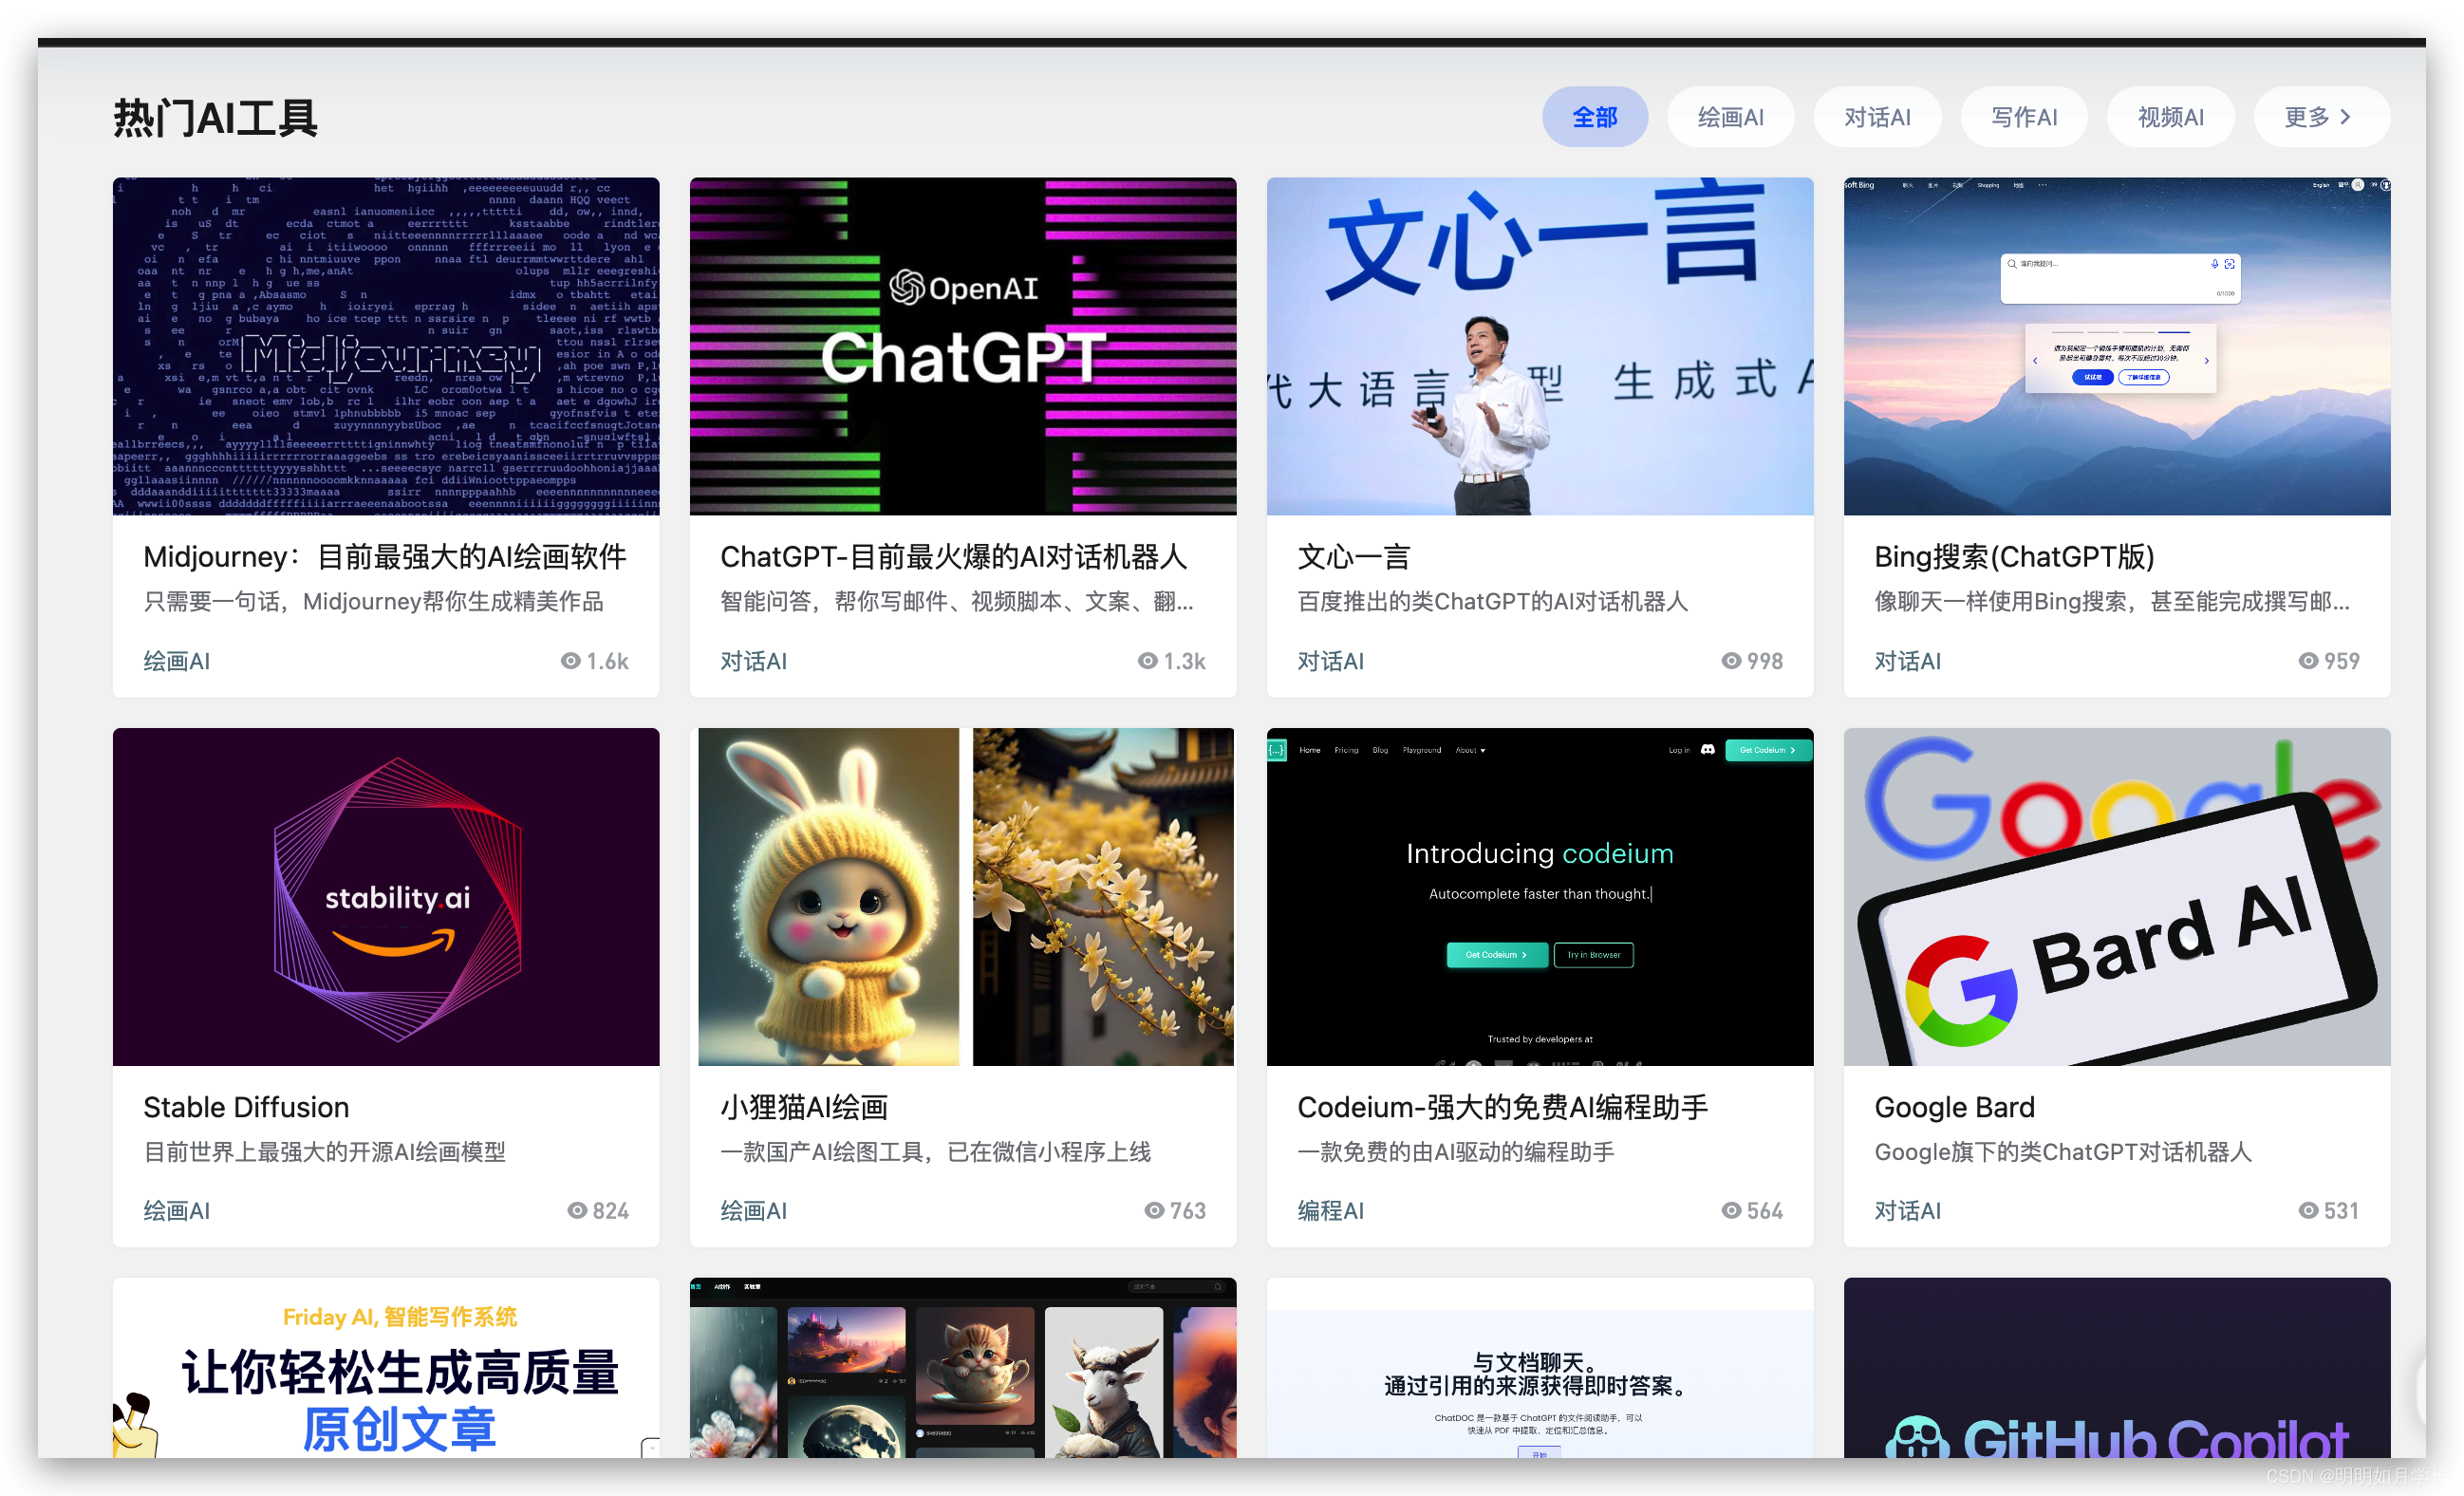Click description Google旗下的类ChatGPT对话机器人
The width and height of the screenshot is (2464, 1496).
(2063, 1152)
